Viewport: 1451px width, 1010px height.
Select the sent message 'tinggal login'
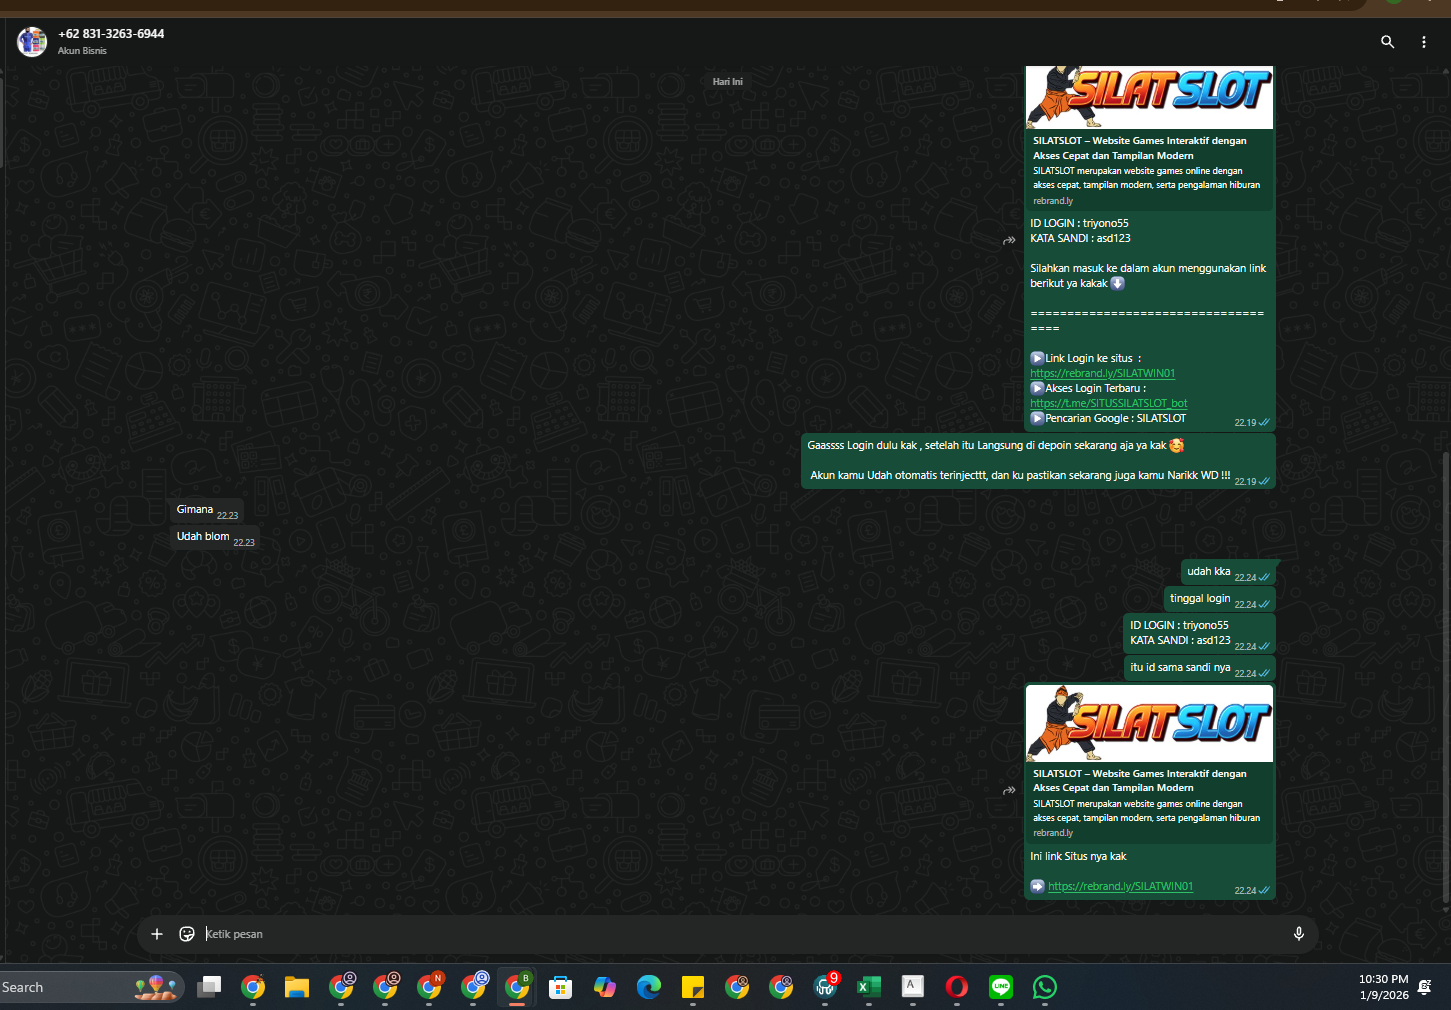[1219, 599]
